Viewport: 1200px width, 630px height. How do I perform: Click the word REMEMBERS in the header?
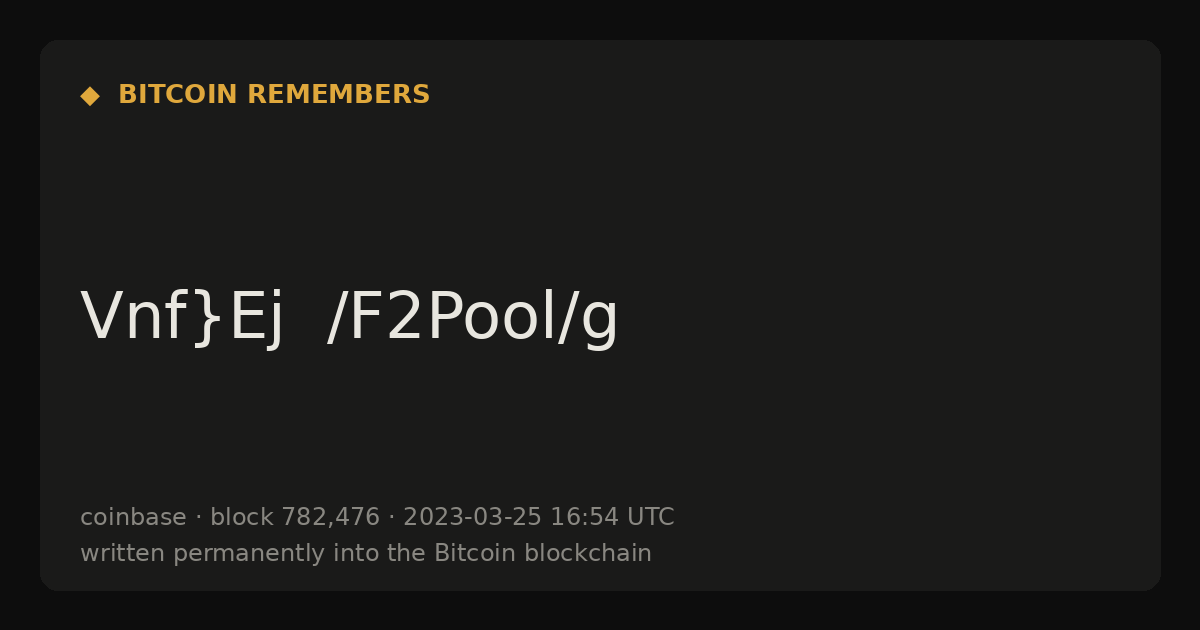pos(338,95)
